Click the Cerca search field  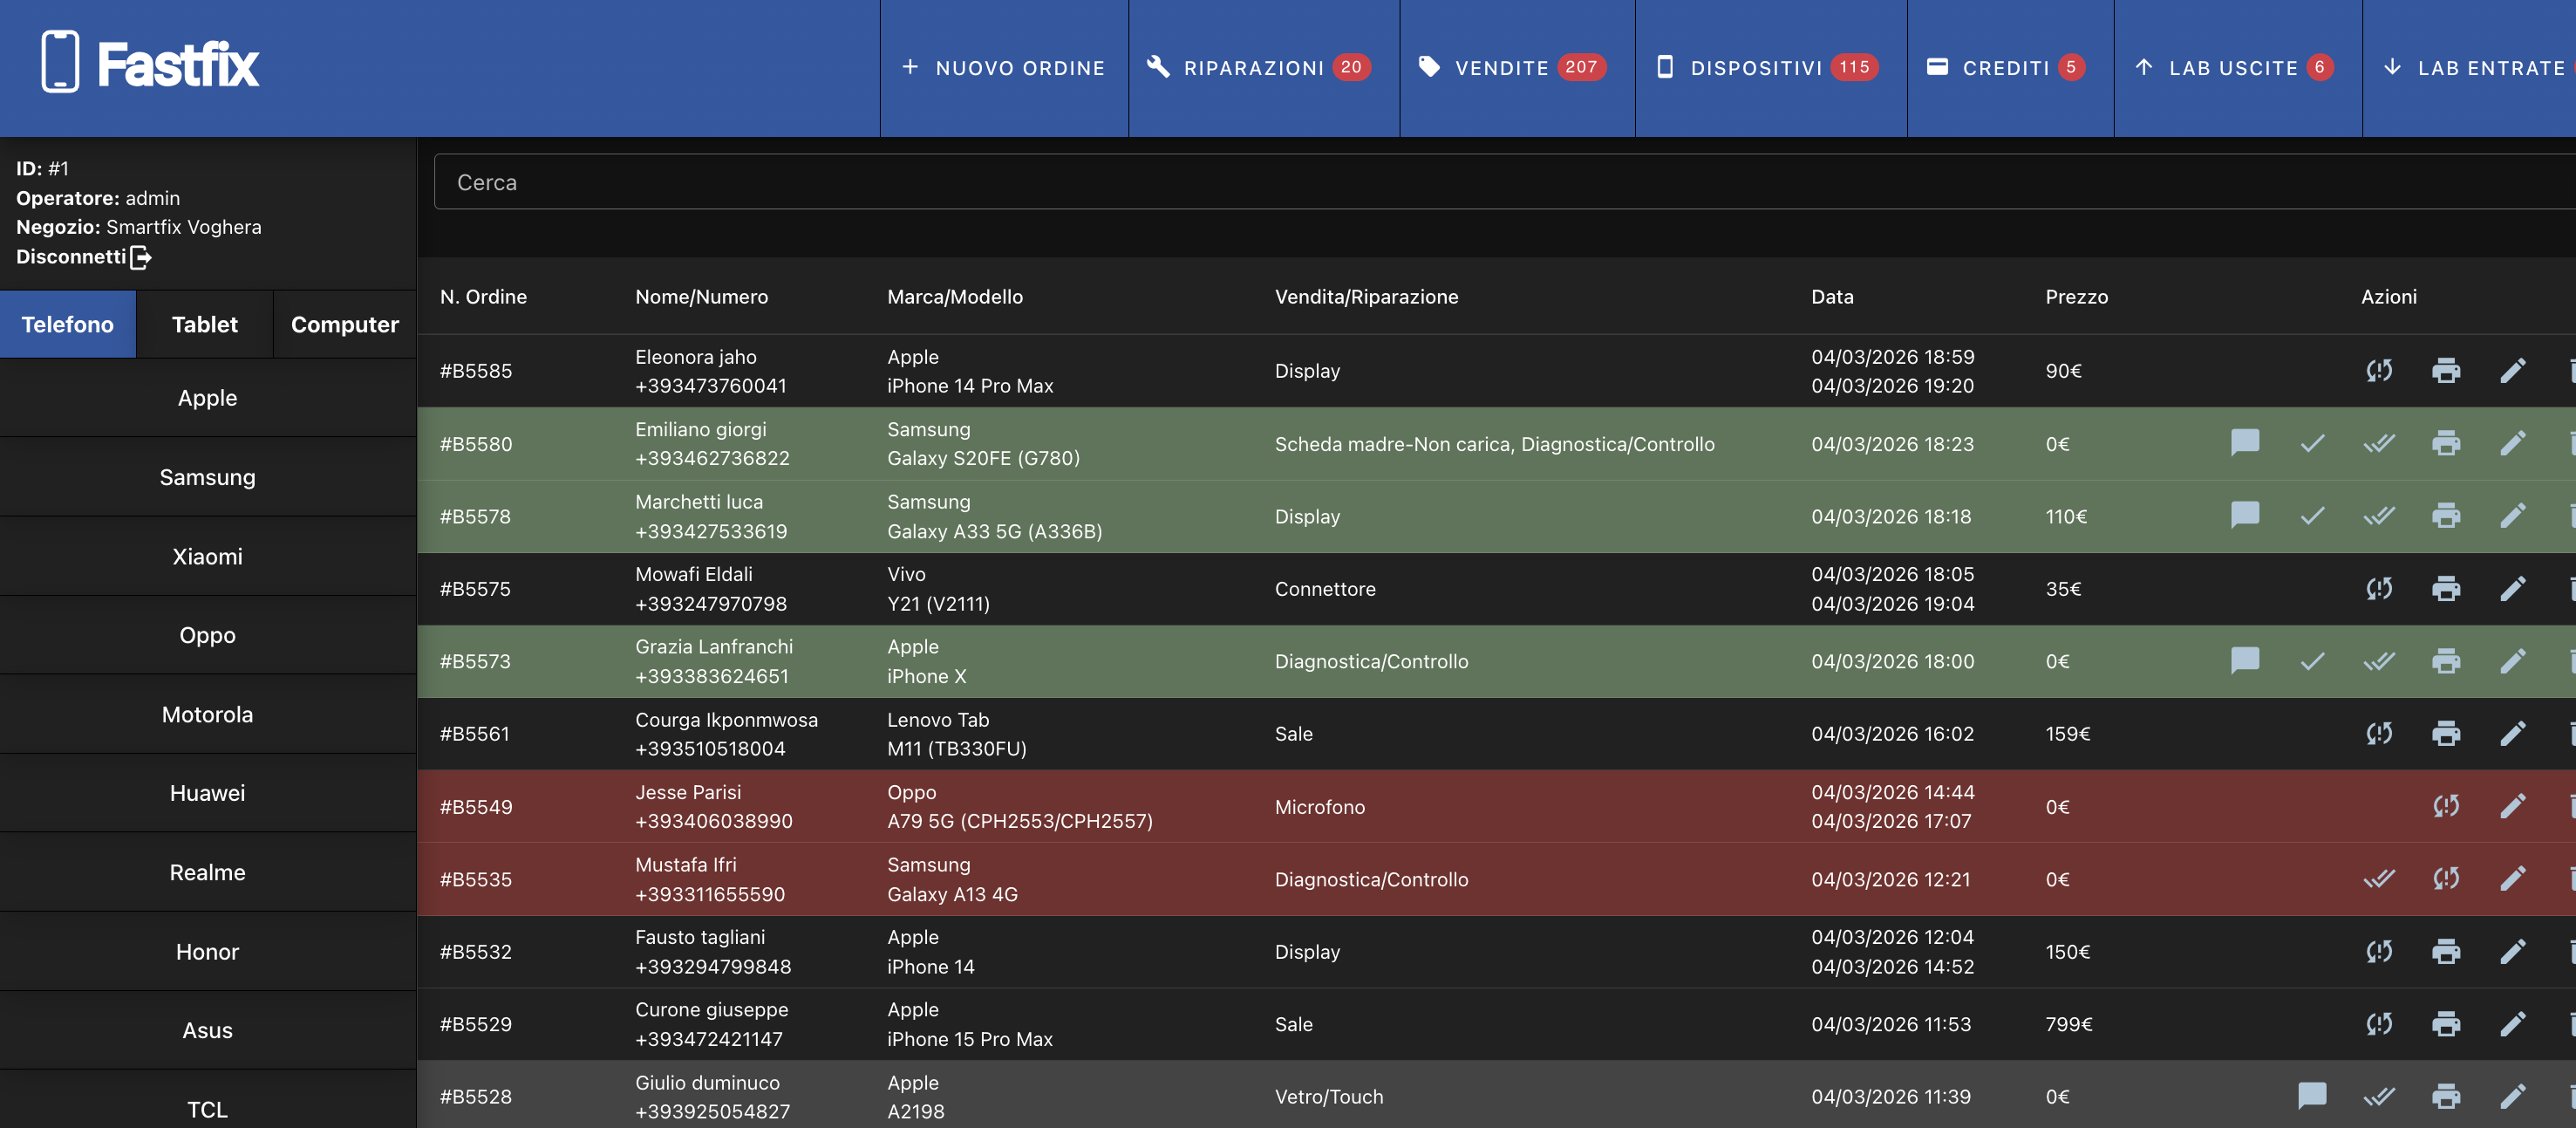pos(1400,182)
